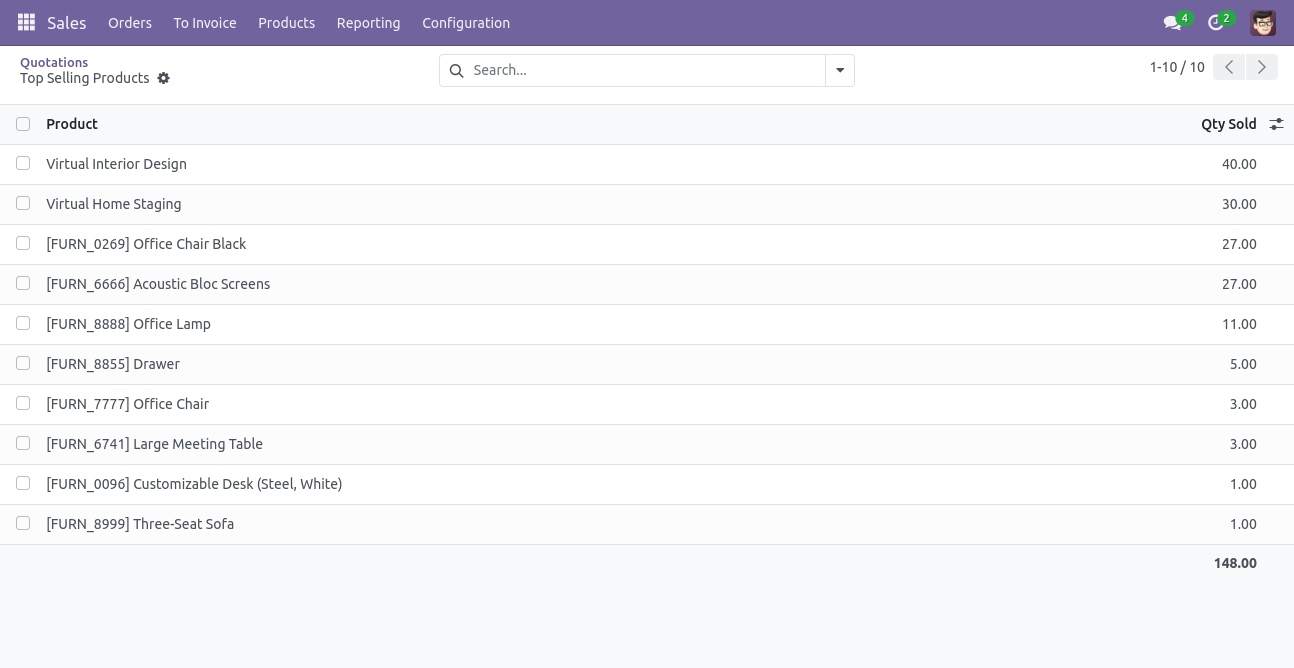The height and width of the screenshot is (668, 1294).
Task: Select the Office Lamp row checkbox
Action: pyautogui.click(x=23, y=323)
